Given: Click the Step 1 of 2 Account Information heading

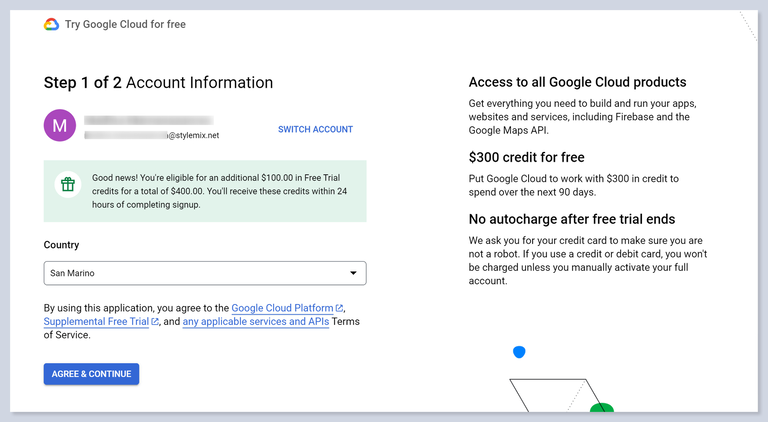Looking at the screenshot, I should [158, 83].
